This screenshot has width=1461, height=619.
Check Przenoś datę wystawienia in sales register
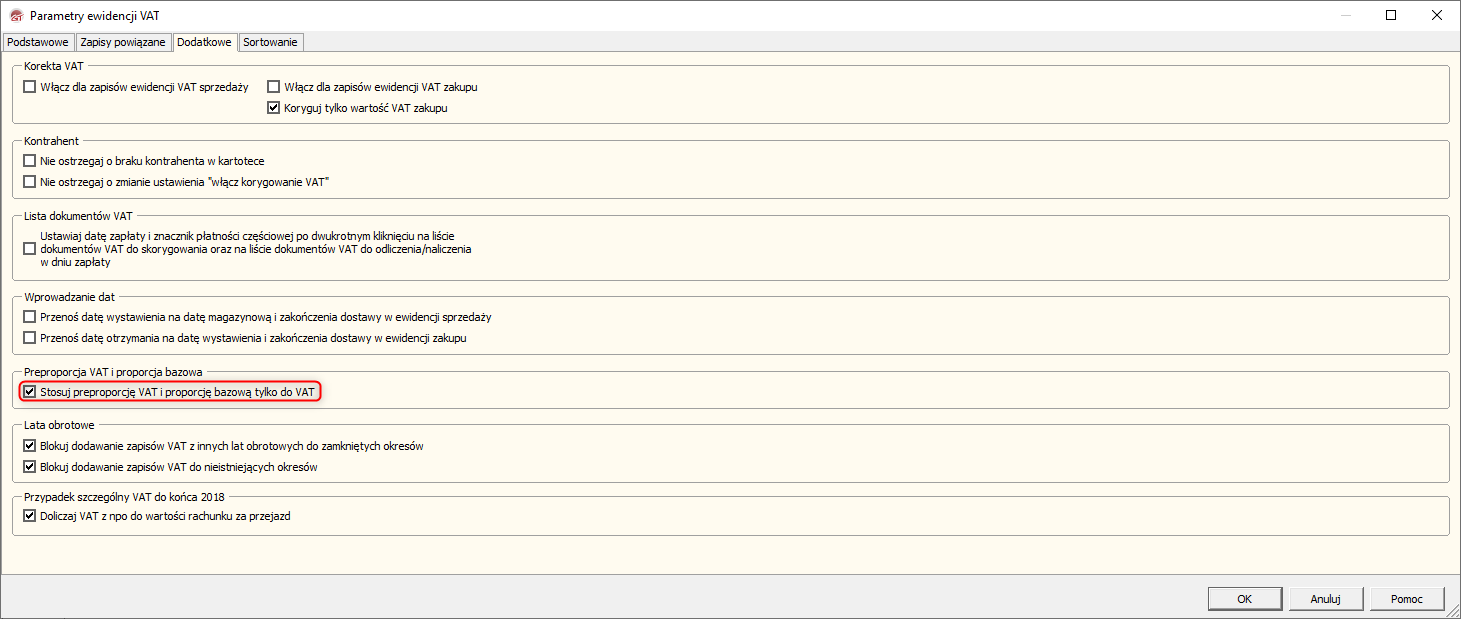[x=30, y=317]
